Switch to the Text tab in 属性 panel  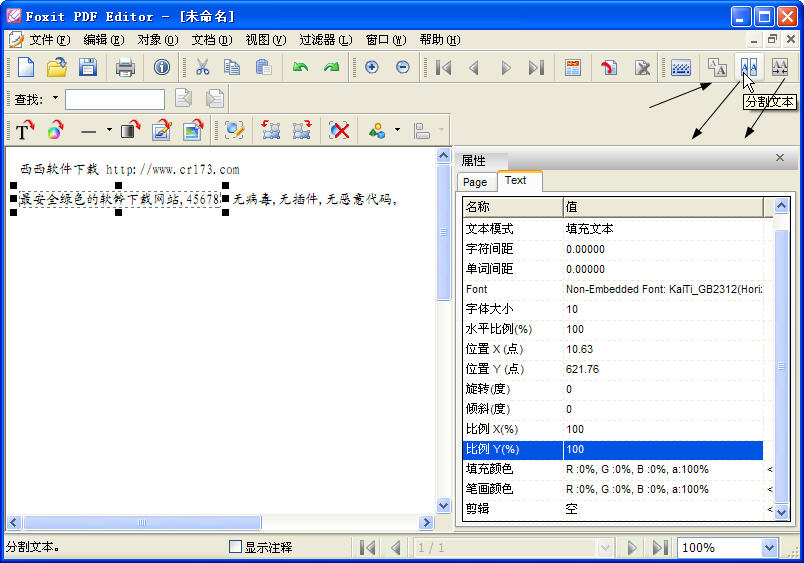(518, 180)
